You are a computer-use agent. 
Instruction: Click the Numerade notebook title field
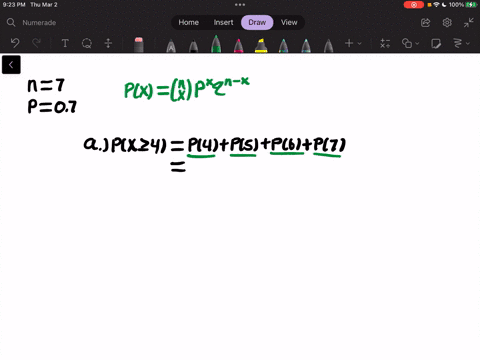(x=39, y=23)
